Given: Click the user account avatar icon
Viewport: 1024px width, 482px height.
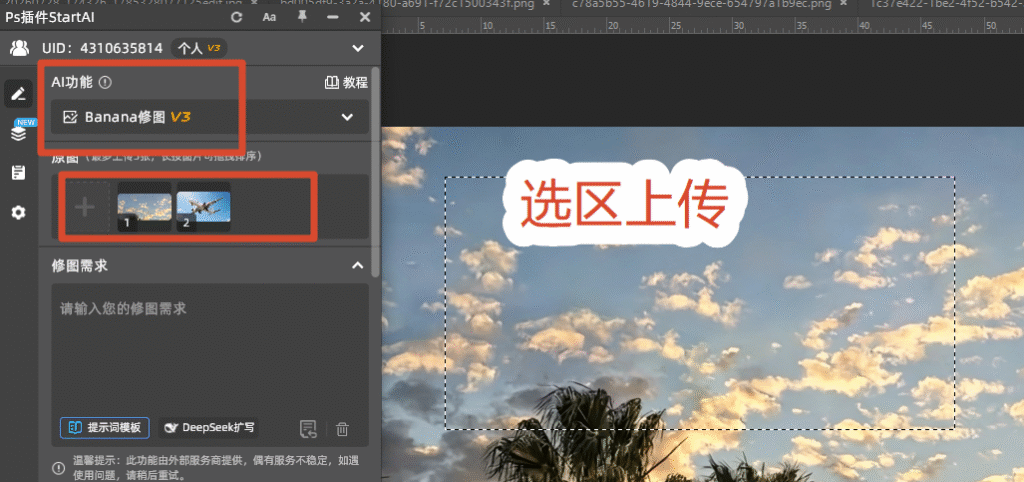Looking at the screenshot, I should point(20,48).
